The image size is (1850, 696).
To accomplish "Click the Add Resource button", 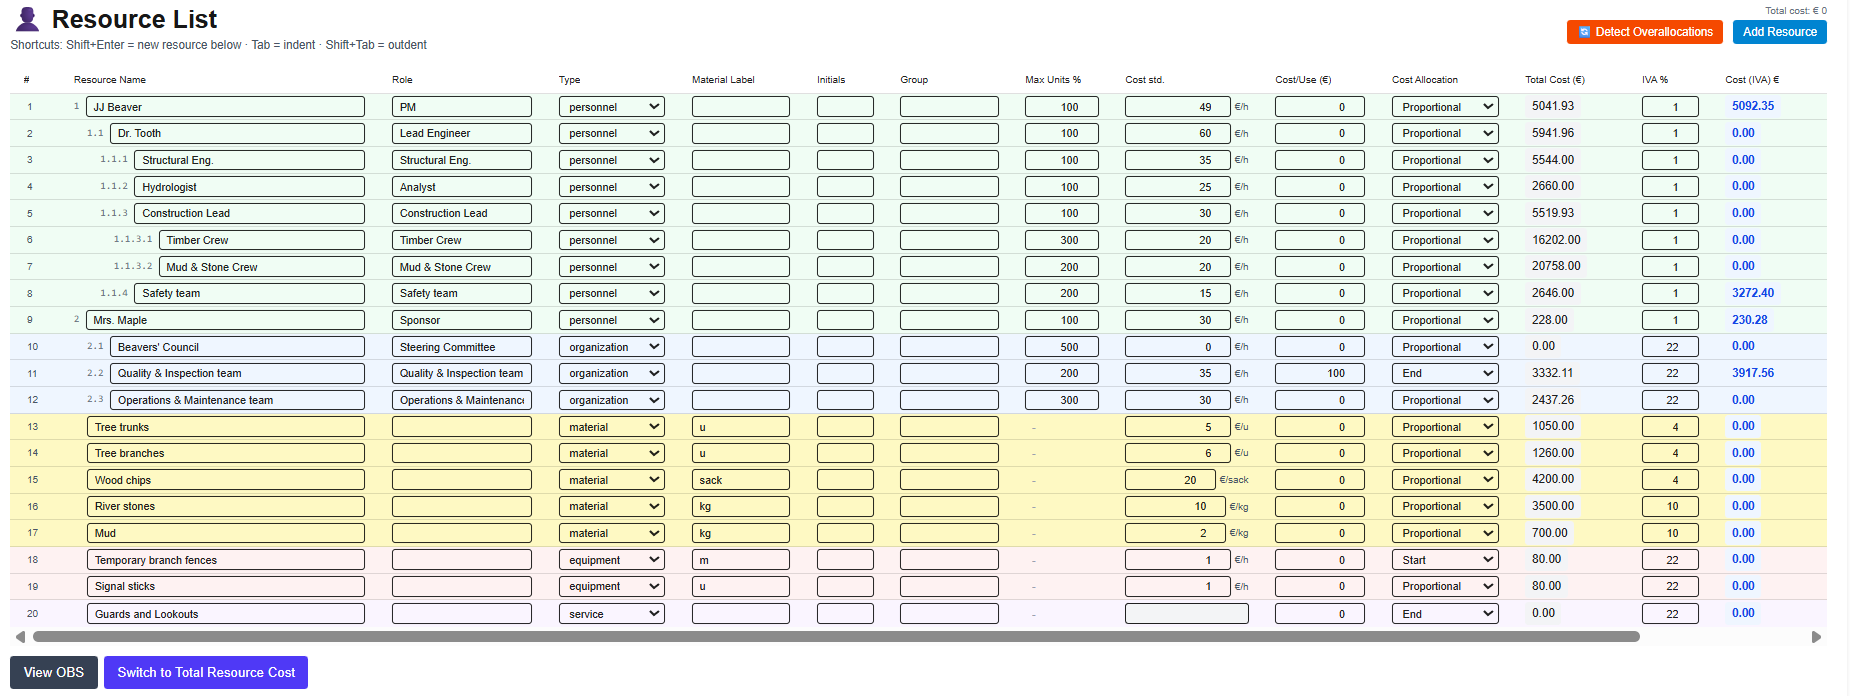I will pos(1779,32).
